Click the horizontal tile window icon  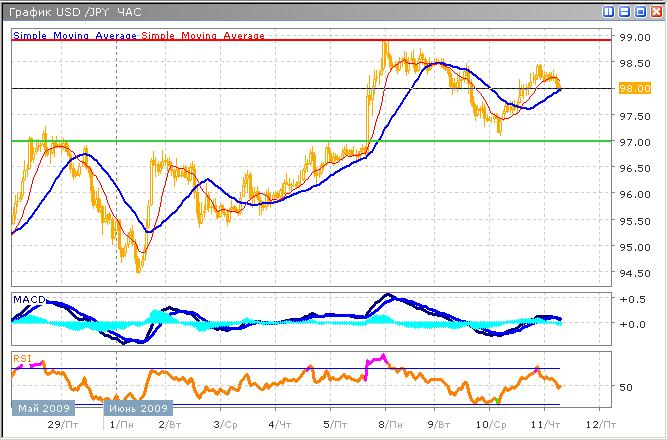(x=625, y=11)
